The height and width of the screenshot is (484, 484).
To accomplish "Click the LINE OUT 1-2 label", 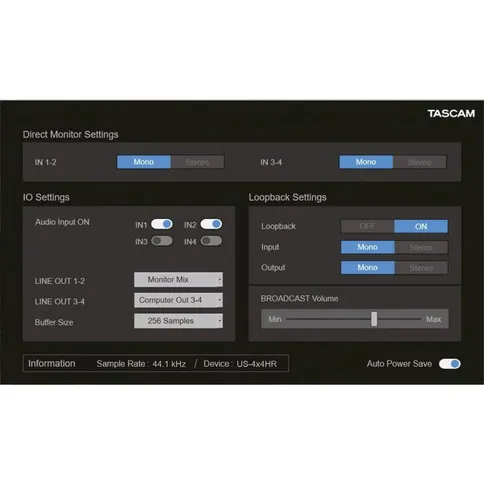I will point(60,281).
